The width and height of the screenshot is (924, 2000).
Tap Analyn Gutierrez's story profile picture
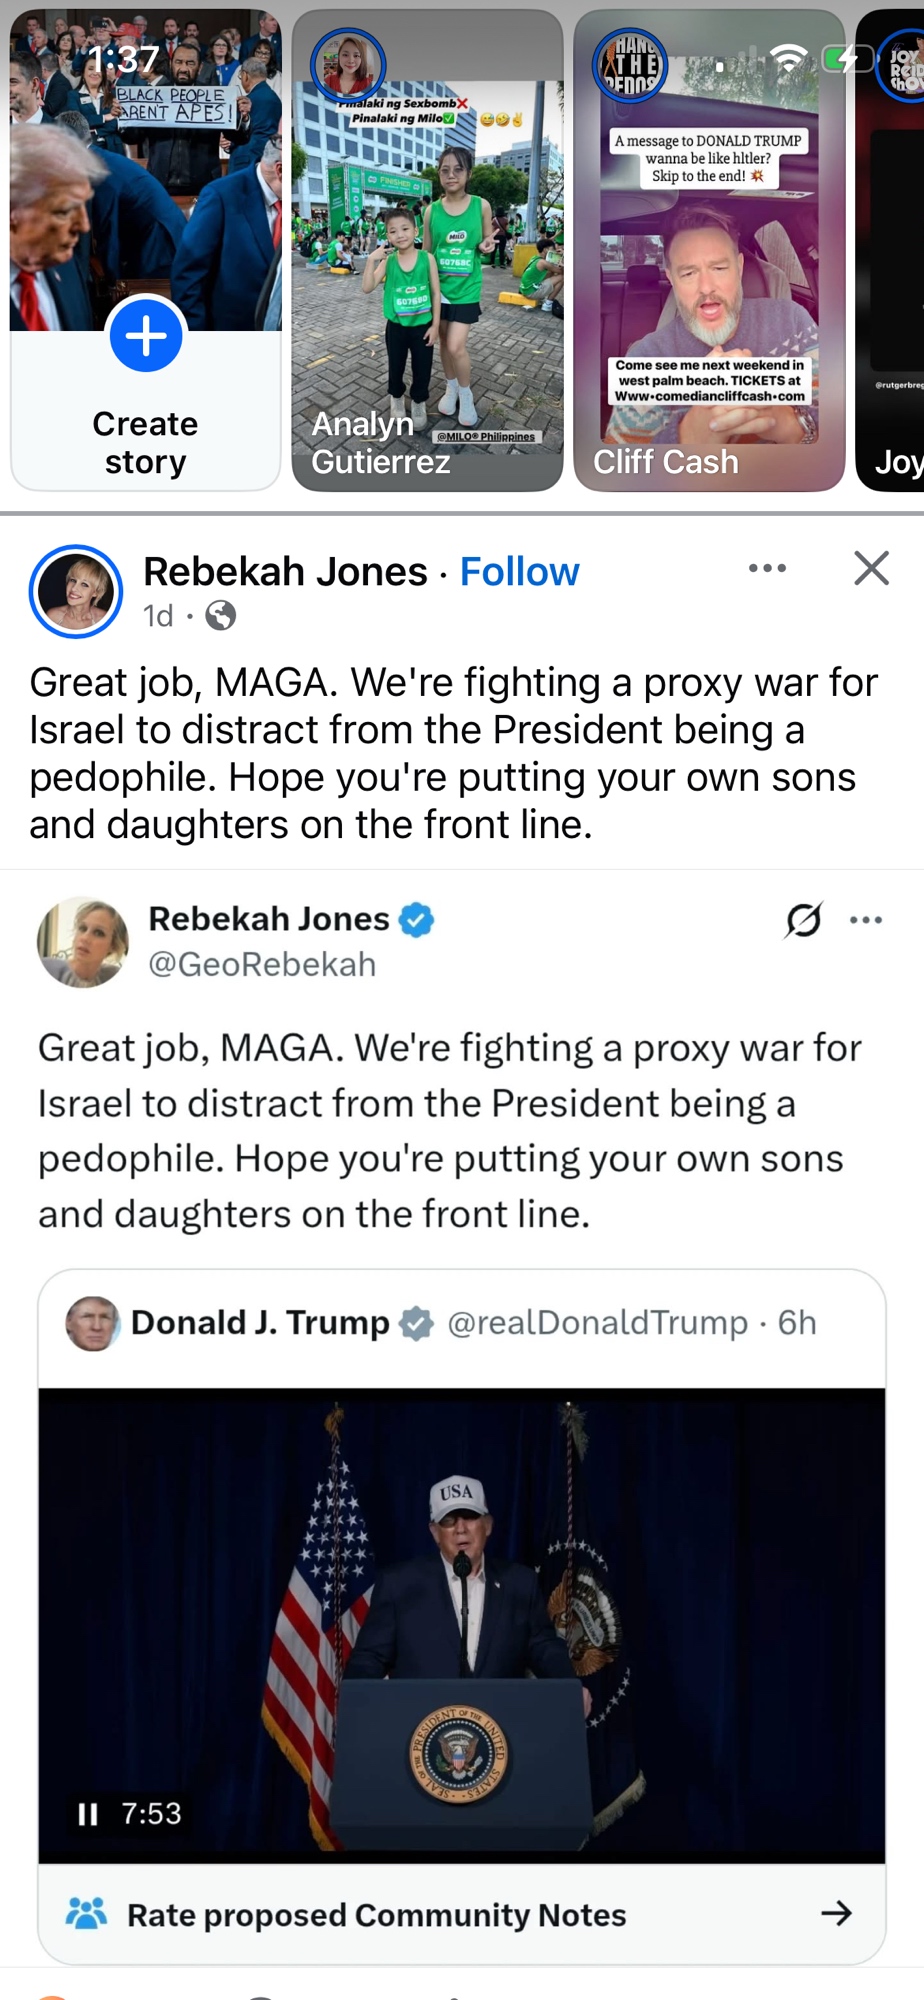coord(348,64)
